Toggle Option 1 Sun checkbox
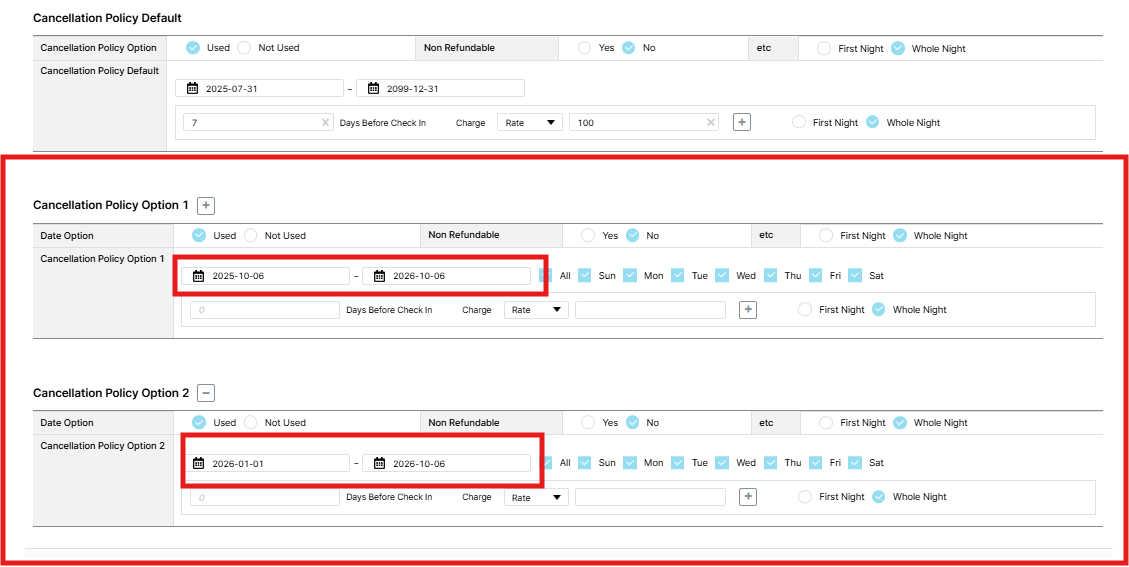Image resolution: width=1129 pixels, height=567 pixels. click(585, 275)
